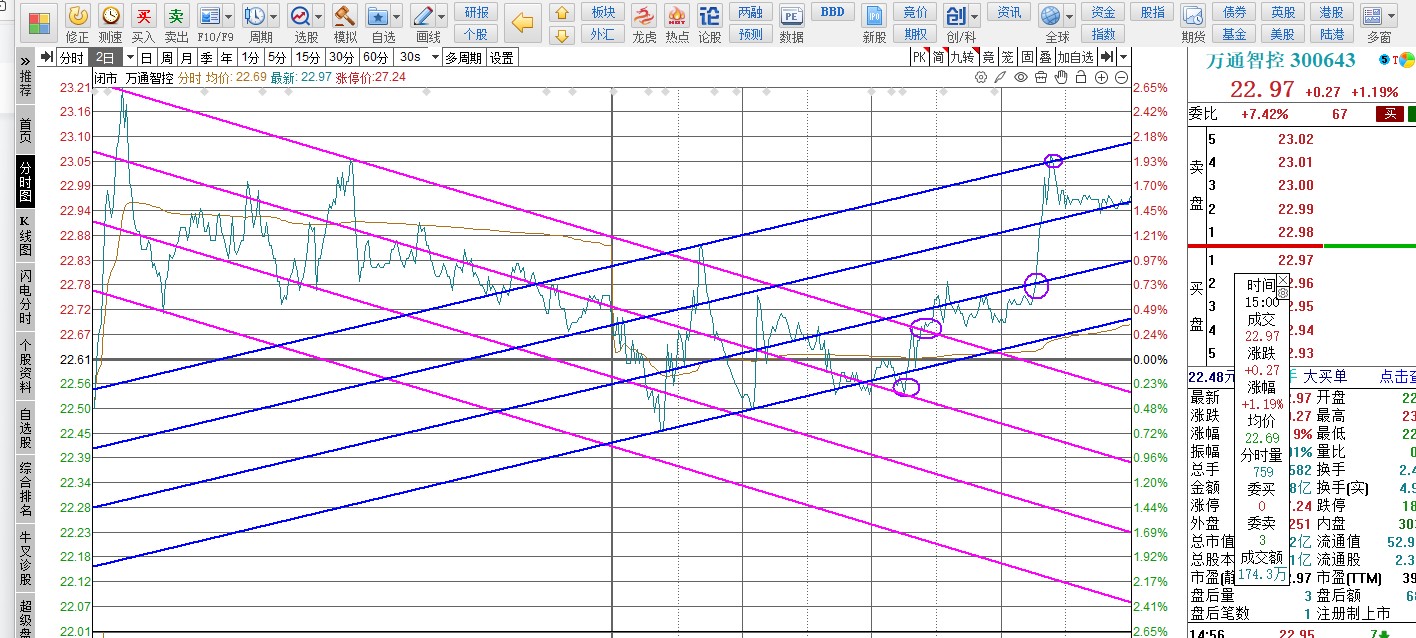Expand the 选股 dropdown arrow
The width and height of the screenshot is (1416, 638).
[319, 17]
